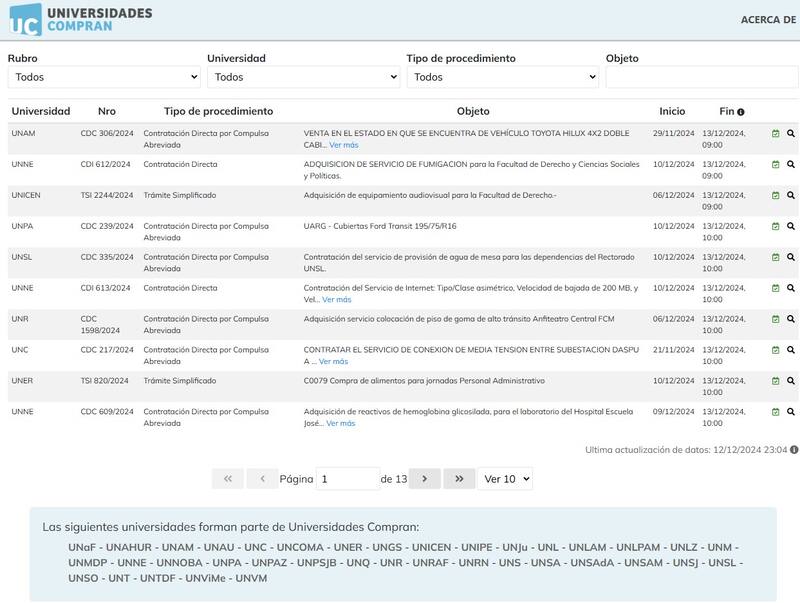Open magnifier icon for CDC 335/2024 row
Image resolution: width=800 pixels, height=603 pixels.
(x=790, y=258)
